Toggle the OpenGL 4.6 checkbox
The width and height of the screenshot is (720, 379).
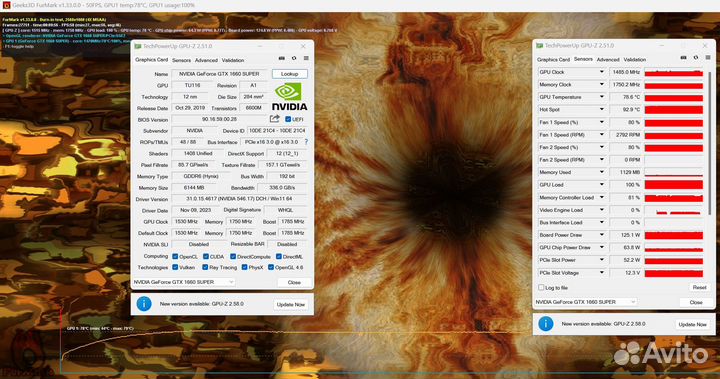271,267
